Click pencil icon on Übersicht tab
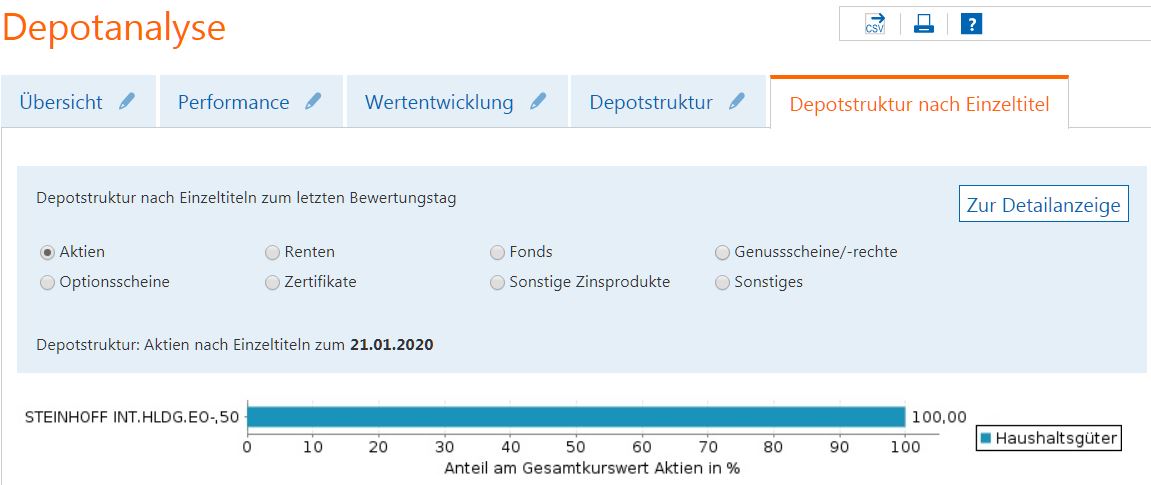1151x485 pixels. click(127, 102)
